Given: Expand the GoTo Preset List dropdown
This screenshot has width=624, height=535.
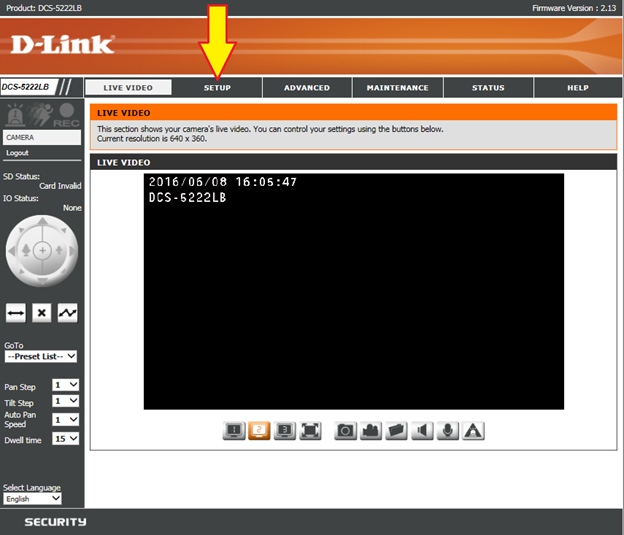Looking at the screenshot, I should [41, 356].
